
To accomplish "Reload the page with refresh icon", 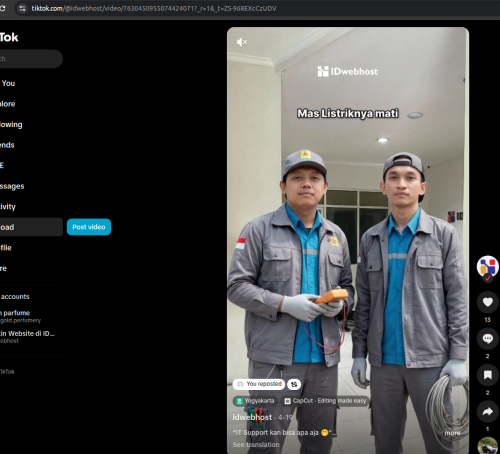I will click(2, 8).
